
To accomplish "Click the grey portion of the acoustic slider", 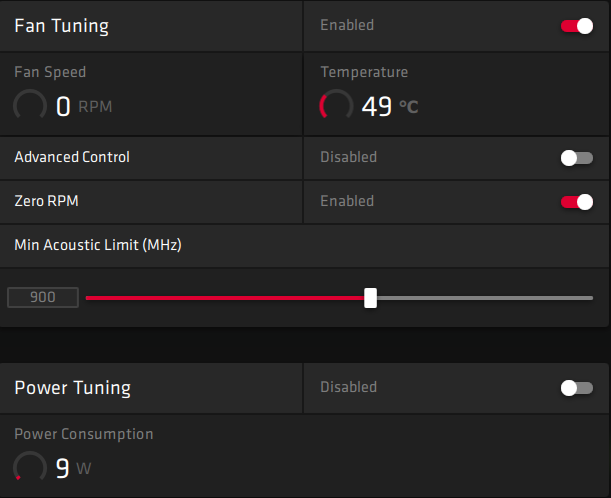I will (485, 298).
